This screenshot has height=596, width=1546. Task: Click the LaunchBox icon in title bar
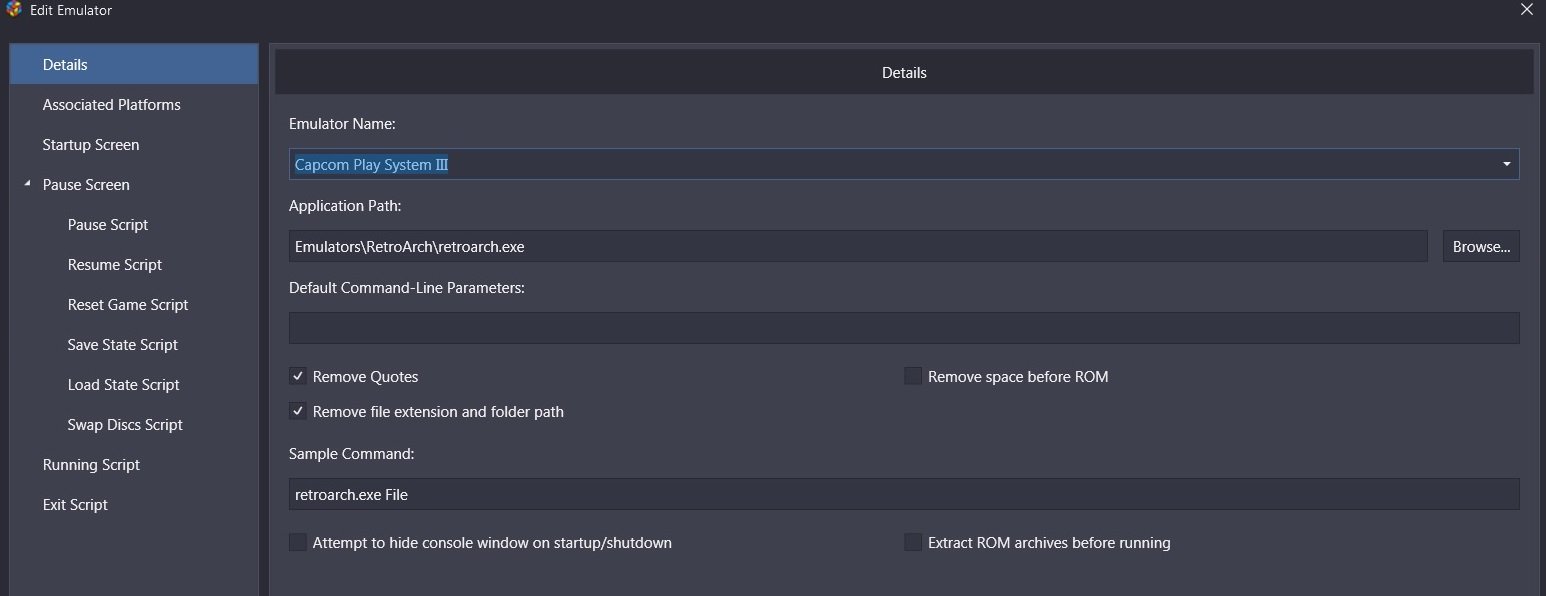13,10
